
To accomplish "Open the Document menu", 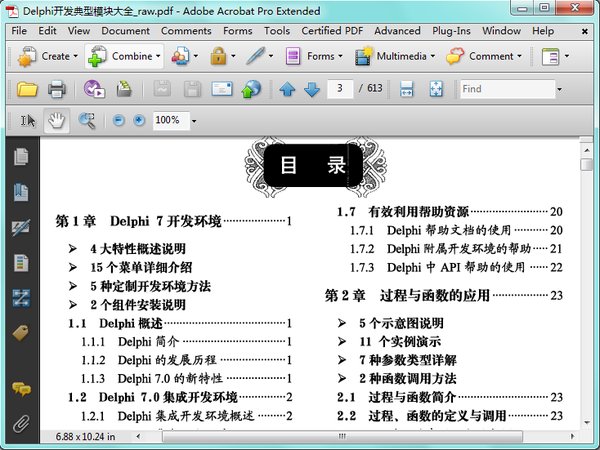I will coord(126,31).
